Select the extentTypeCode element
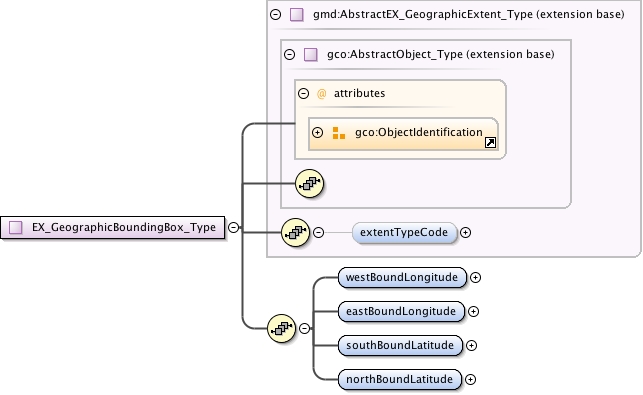The image size is (643, 395). coord(404,233)
